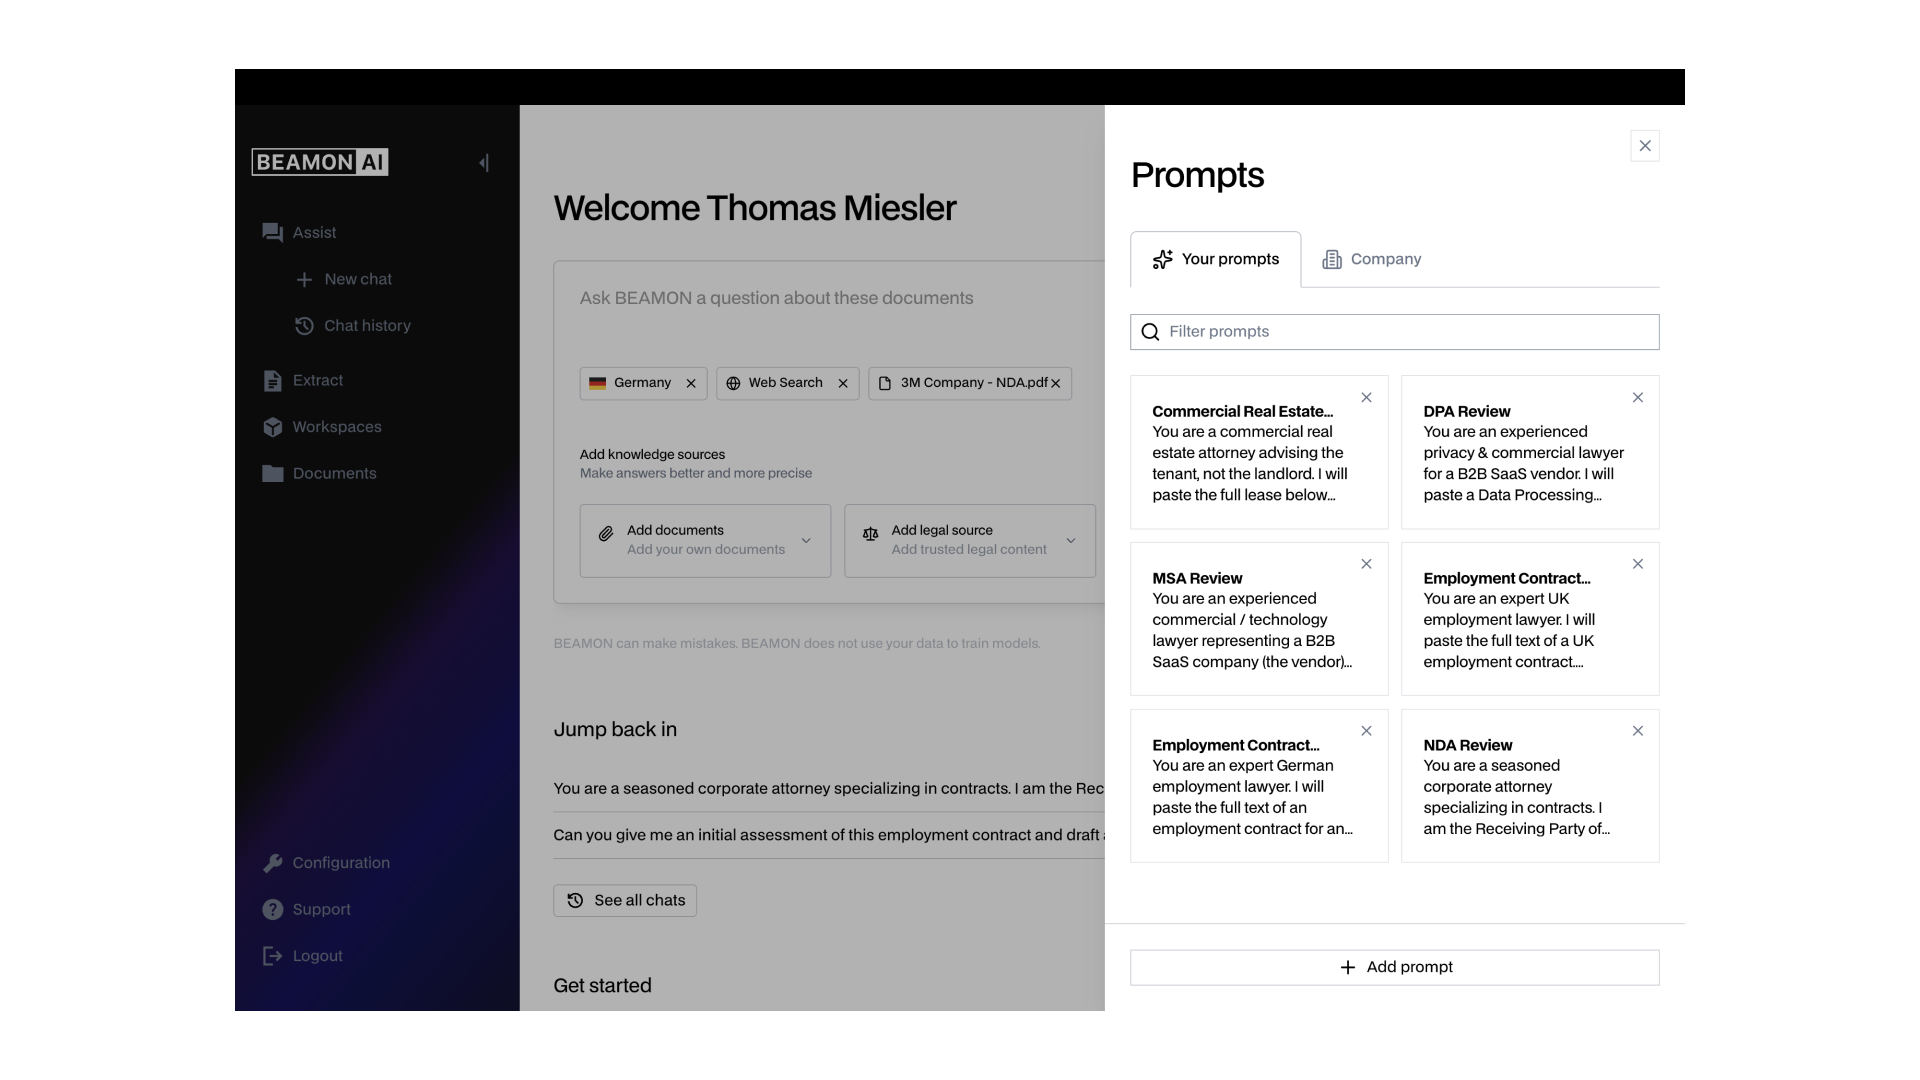Image resolution: width=1920 pixels, height=1080 pixels.
Task: Delete the DPA Review prompt card
Action: (x=1638, y=398)
